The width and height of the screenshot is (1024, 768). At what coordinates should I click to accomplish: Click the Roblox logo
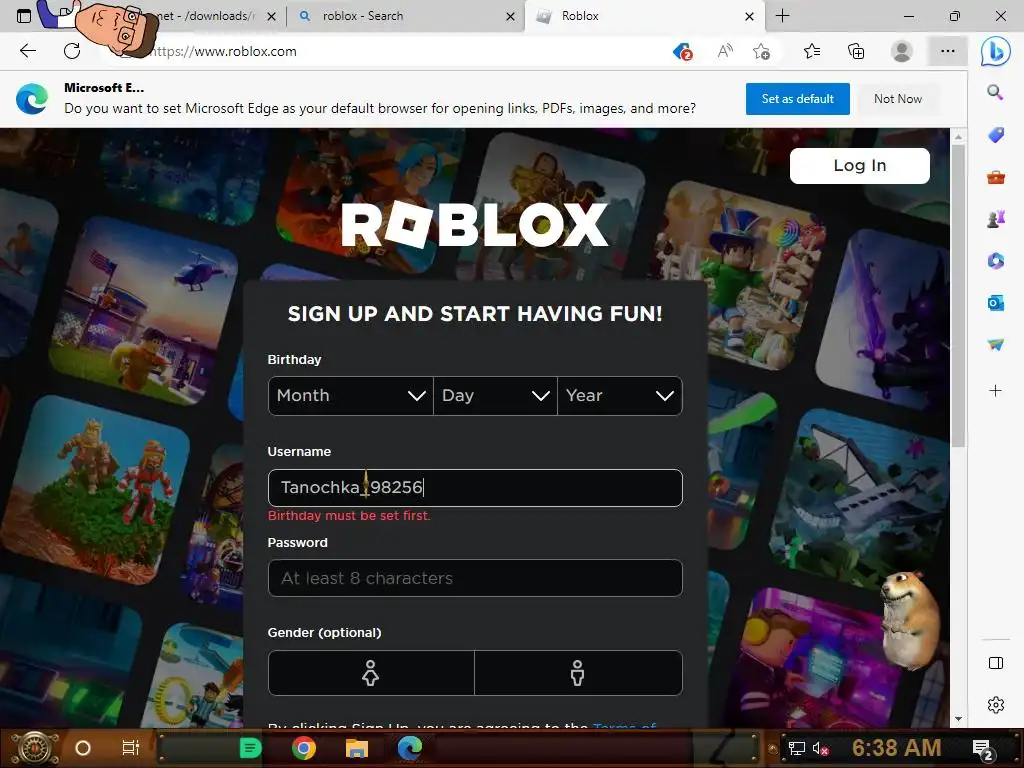(x=475, y=225)
